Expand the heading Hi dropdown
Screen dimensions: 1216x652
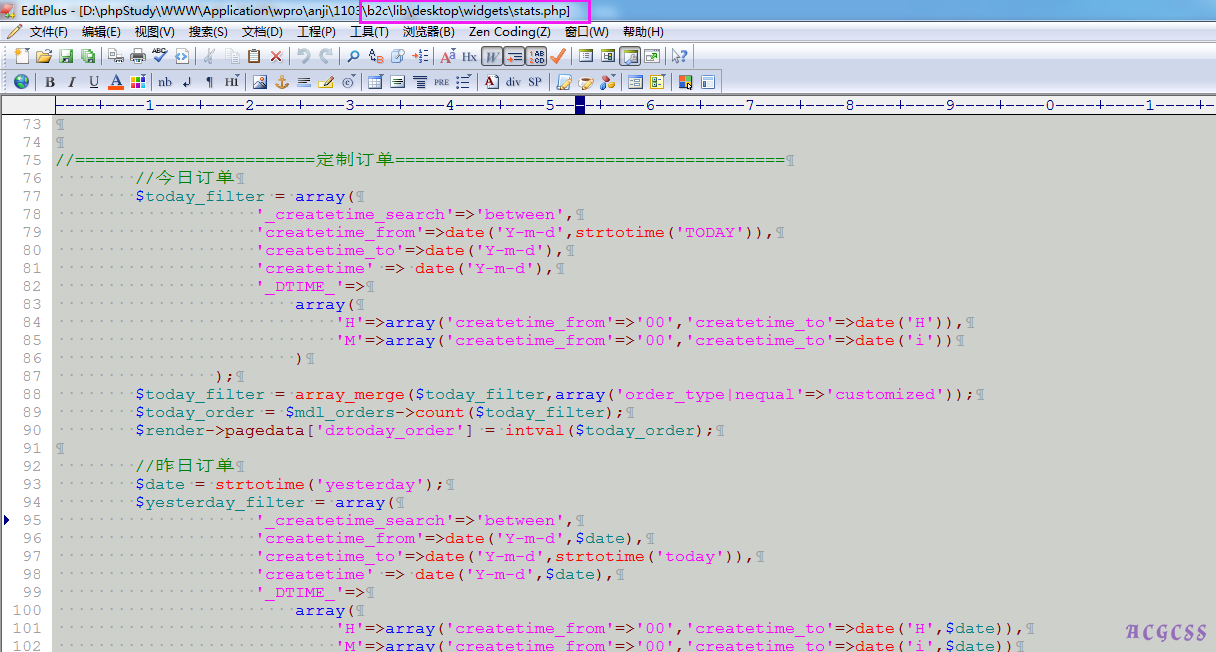coord(231,82)
